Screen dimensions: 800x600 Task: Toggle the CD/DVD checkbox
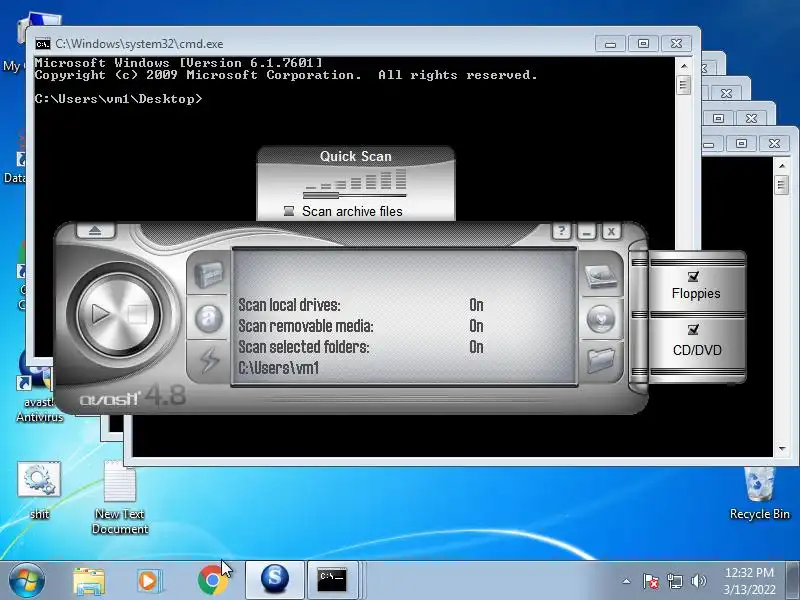(x=693, y=330)
